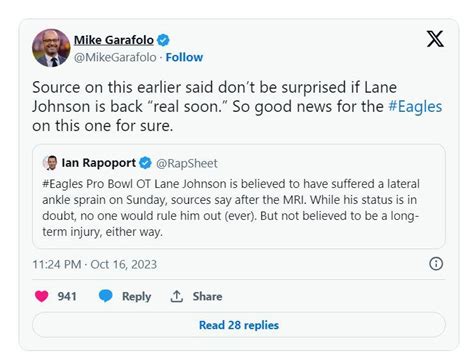
Task: Click the @MikeGarafolo handle
Action: click(x=115, y=57)
